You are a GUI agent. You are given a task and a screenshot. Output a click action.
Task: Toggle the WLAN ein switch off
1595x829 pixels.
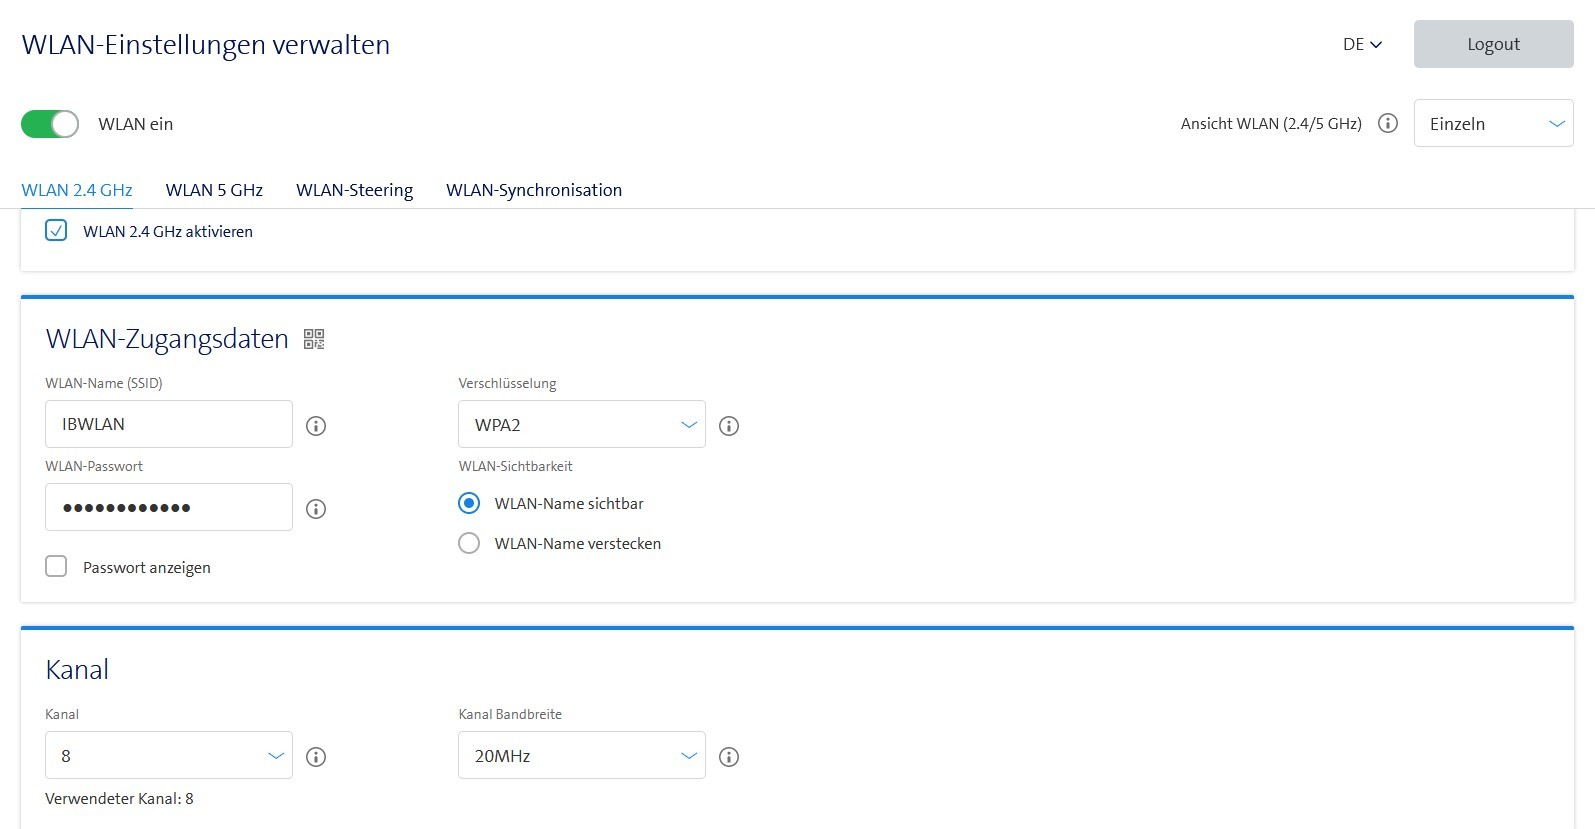(50, 124)
